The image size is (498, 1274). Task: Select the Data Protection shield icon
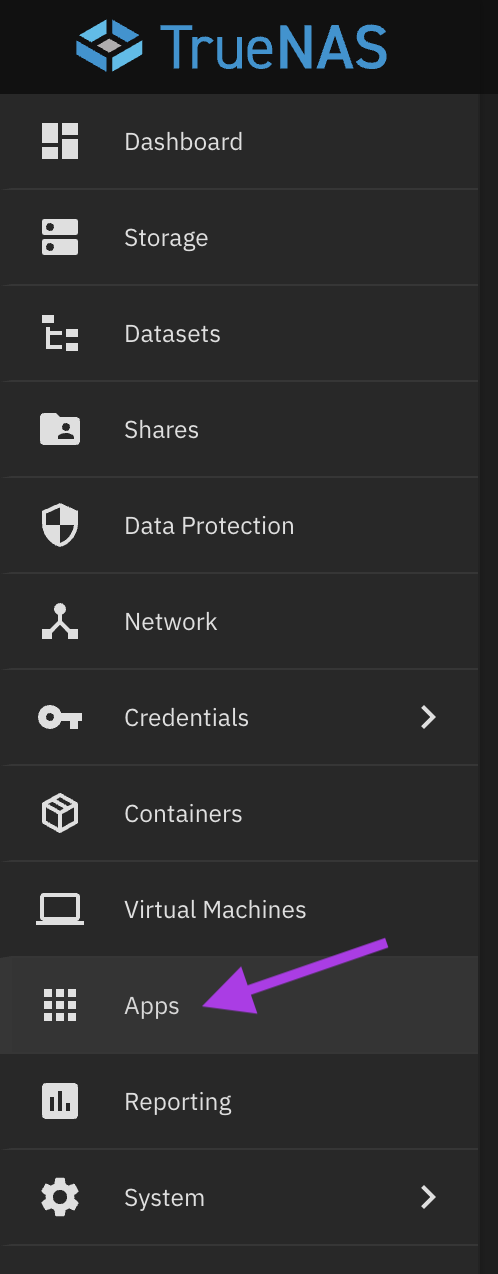[x=60, y=525]
